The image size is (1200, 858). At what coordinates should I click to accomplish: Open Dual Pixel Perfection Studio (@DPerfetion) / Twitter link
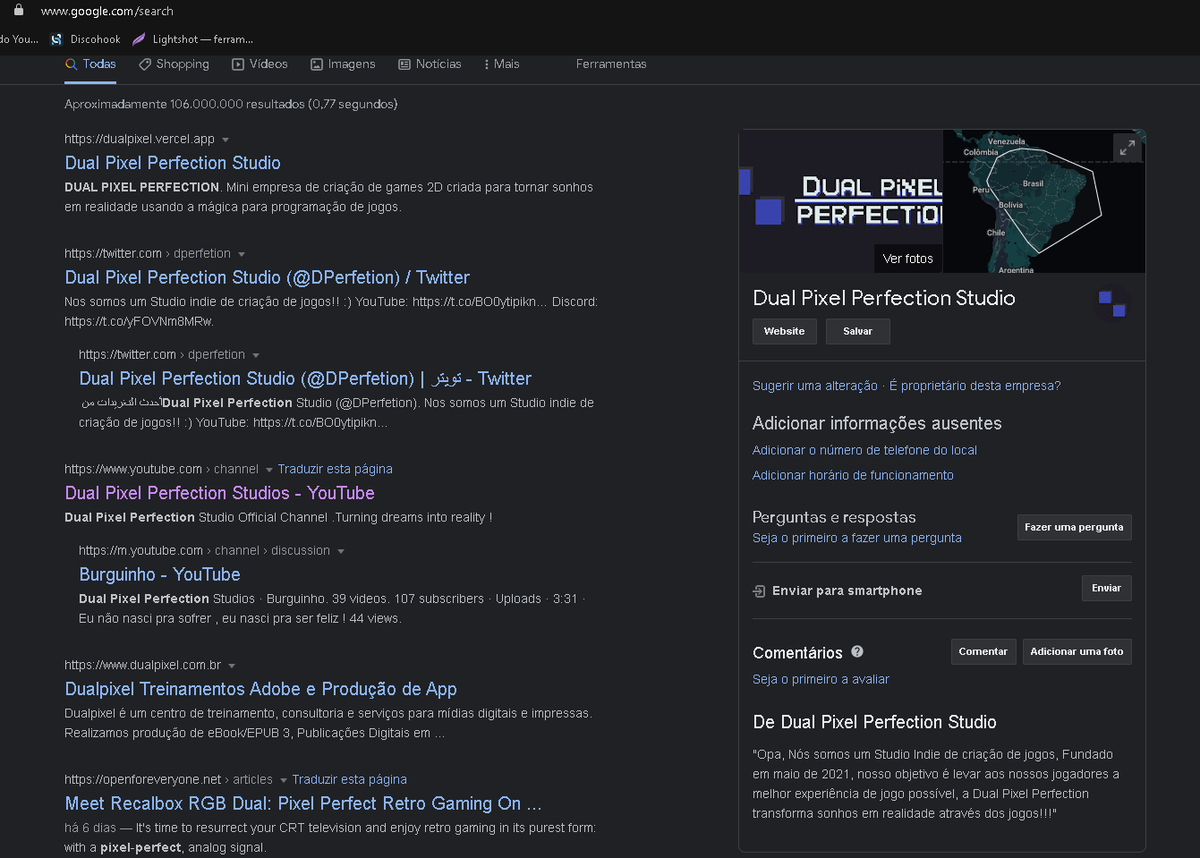pos(267,277)
